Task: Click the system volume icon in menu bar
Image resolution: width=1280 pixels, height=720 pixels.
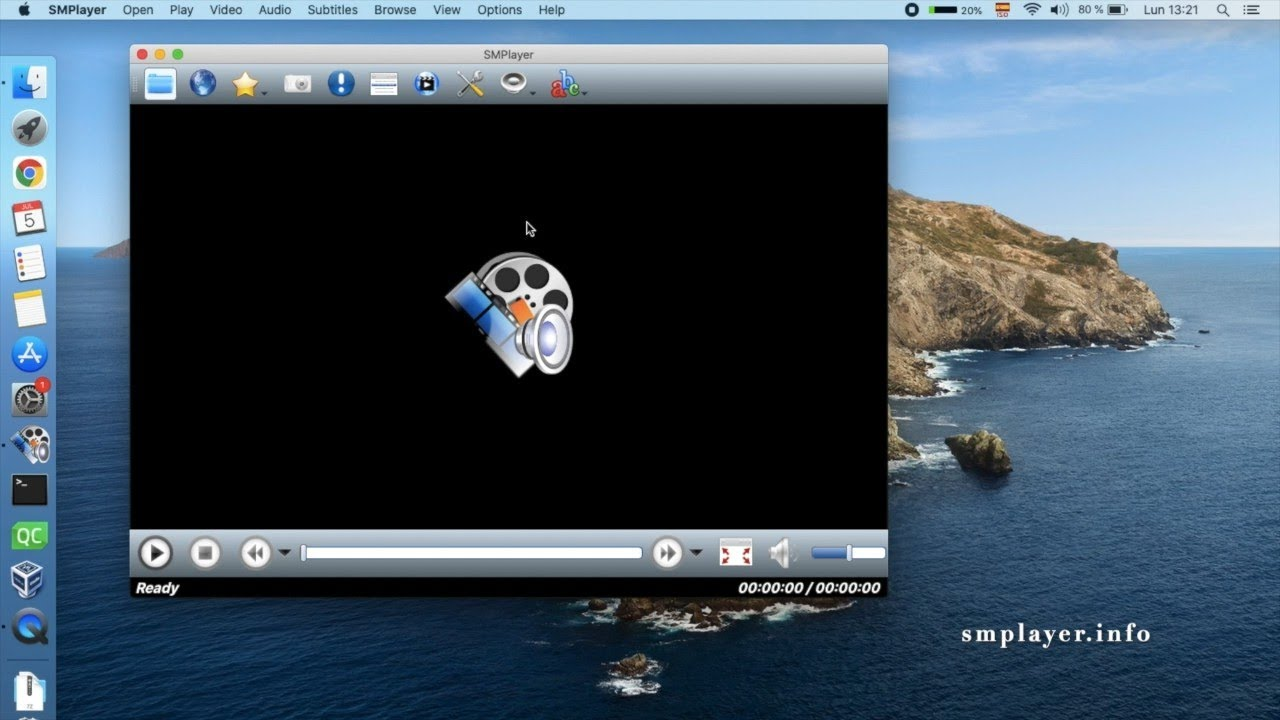Action: pyautogui.click(x=1060, y=10)
